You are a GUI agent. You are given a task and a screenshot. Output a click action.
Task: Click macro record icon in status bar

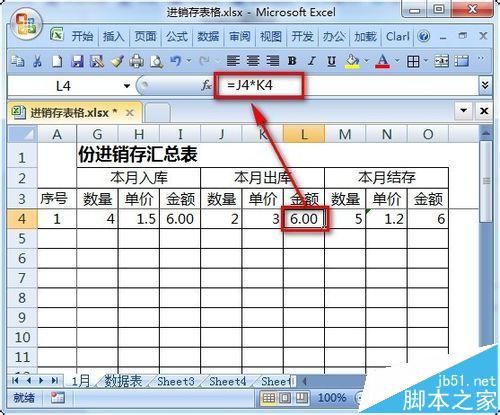click(57, 398)
